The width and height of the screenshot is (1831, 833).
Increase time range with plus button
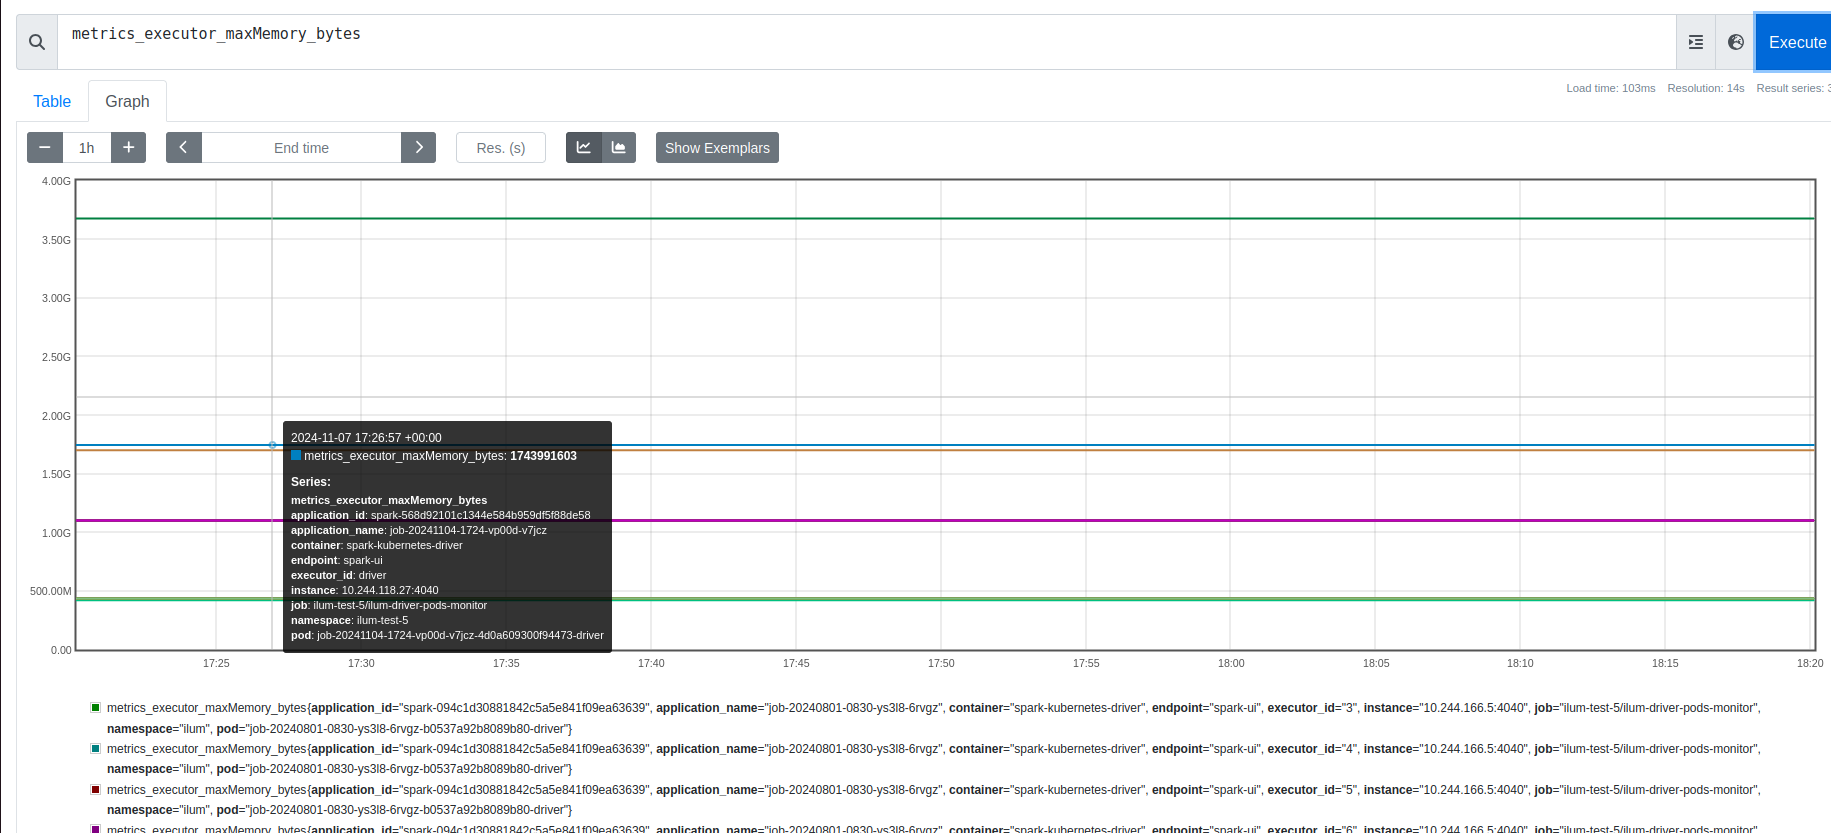128,148
